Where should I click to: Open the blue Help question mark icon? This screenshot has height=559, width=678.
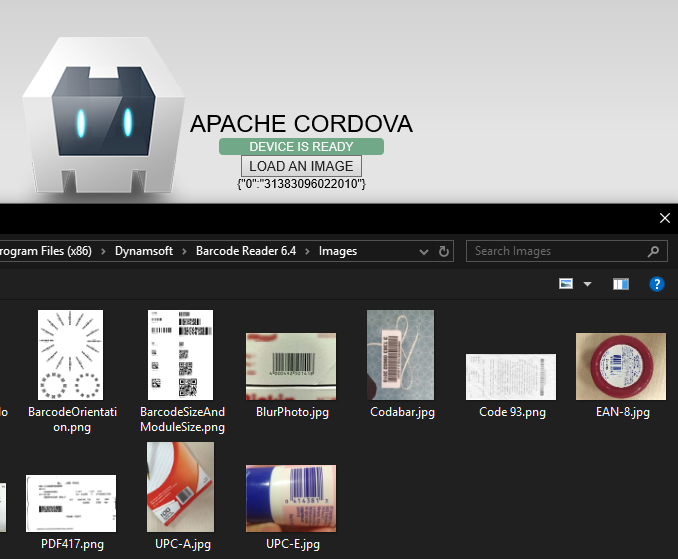pyautogui.click(x=657, y=284)
